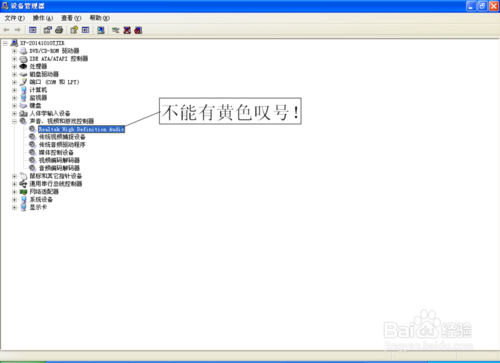Click the Back arrow toolbar icon
Image resolution: width=500 pixels, height=363 pixels.
[6, 30]
